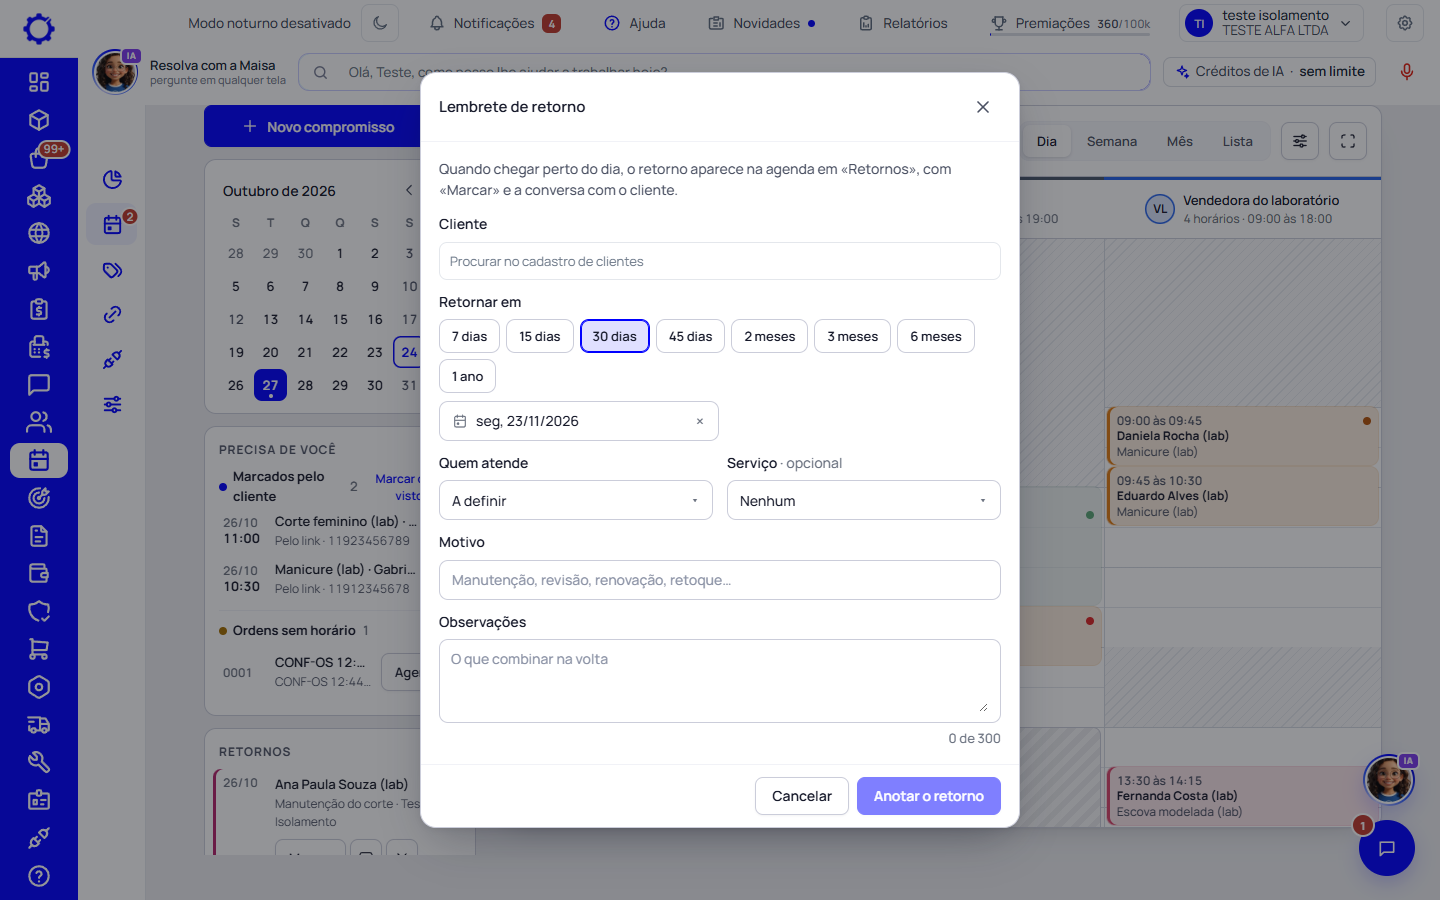Open Notificações bell menu

[x=494, y=23]
